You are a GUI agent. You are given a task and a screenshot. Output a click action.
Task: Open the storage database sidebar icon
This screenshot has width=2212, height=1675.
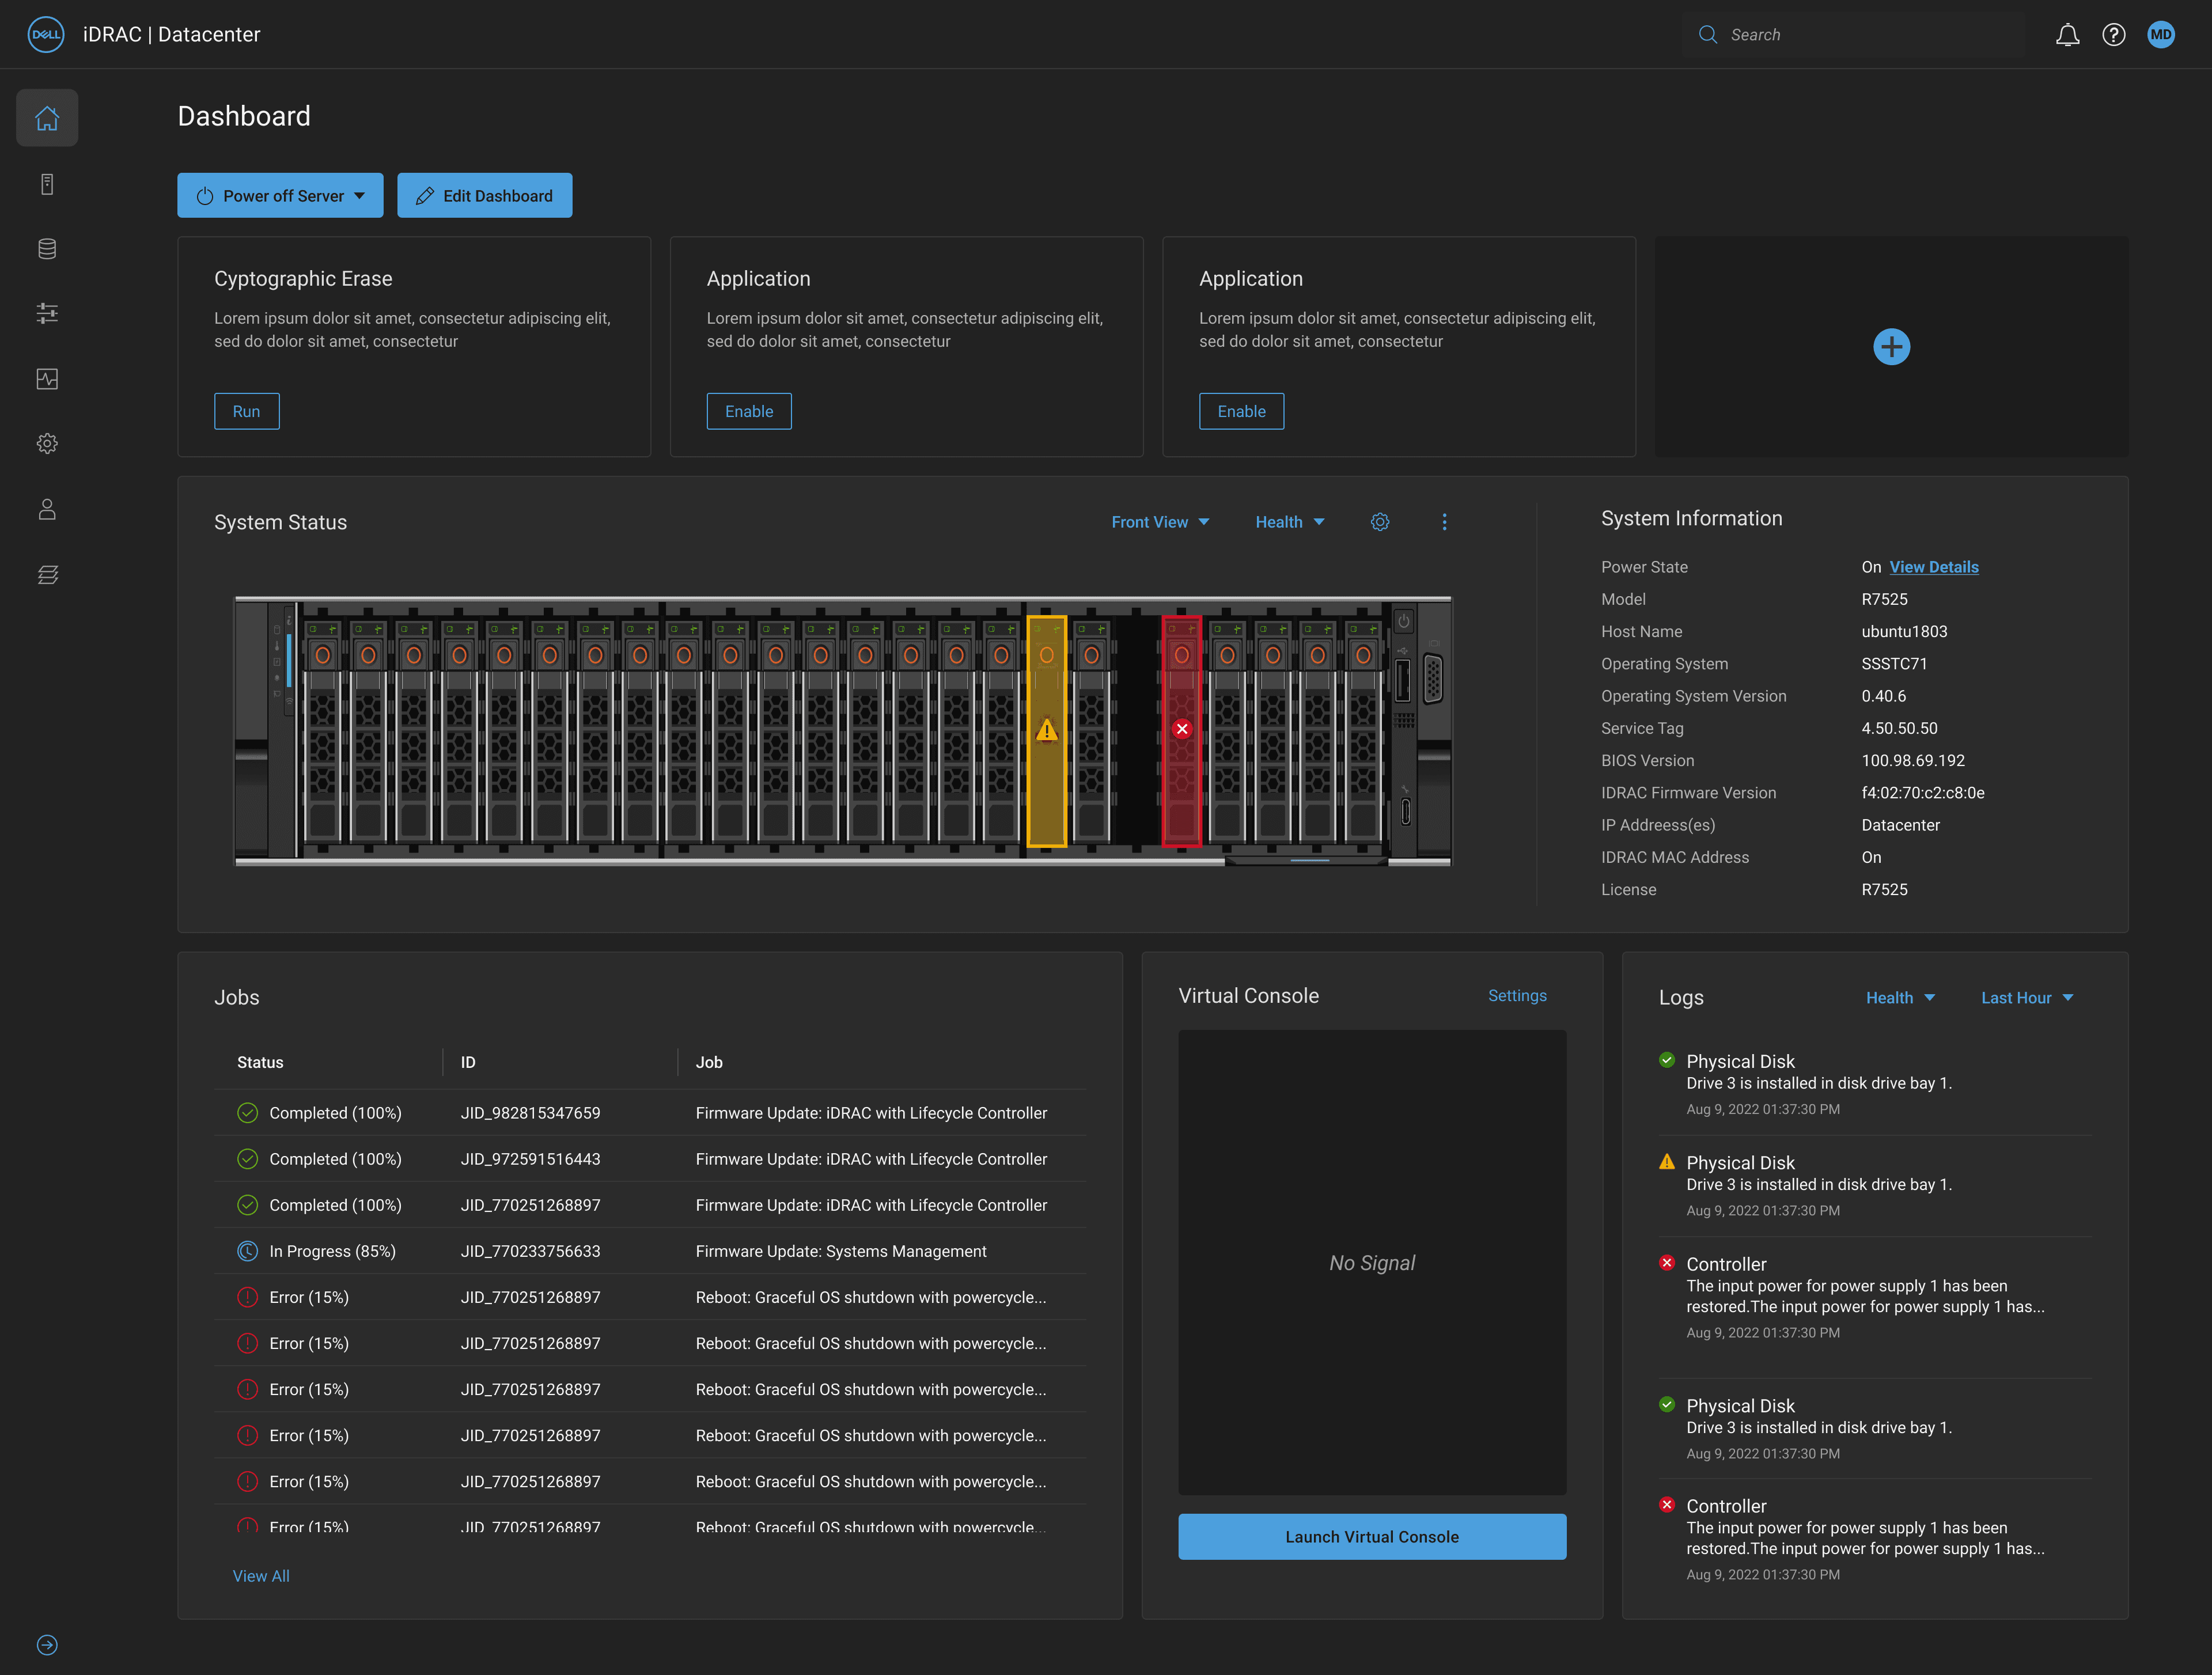(x=47, y=249)
